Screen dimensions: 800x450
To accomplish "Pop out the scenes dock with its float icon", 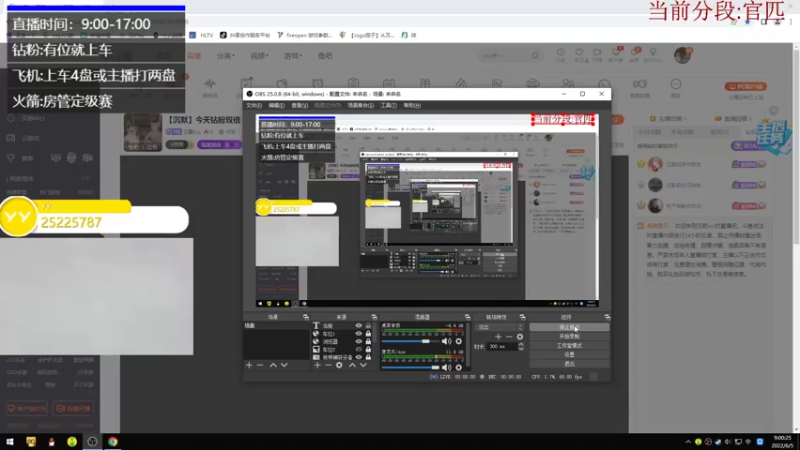I will pos(306,317).
